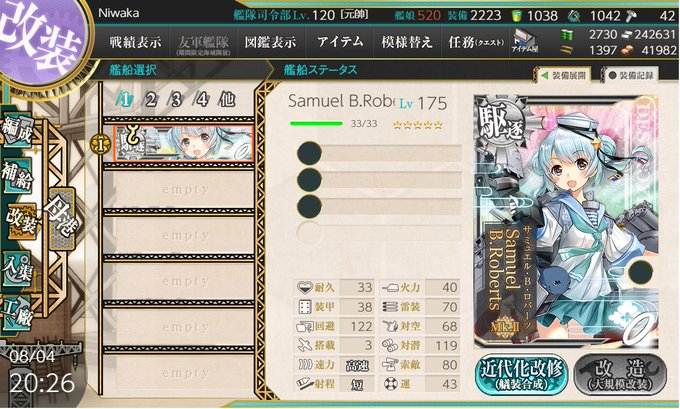Open the 工廠 factory sidebar icon
This screenshot has width=680, height=409.
click(17, 314)
